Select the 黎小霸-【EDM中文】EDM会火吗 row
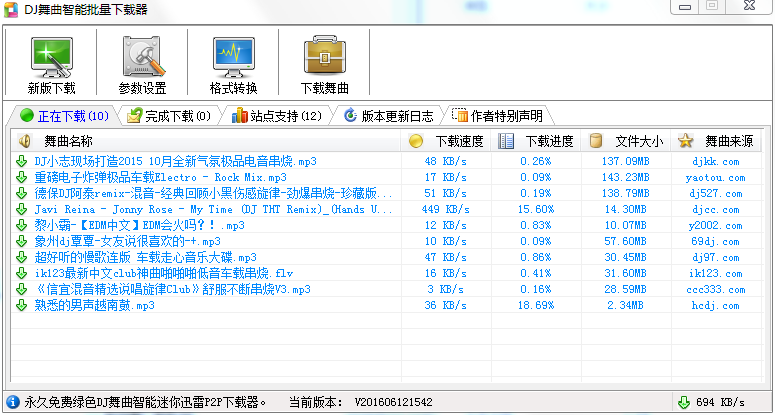This screenshot has width=775, height=415. [x=387, y=225]
